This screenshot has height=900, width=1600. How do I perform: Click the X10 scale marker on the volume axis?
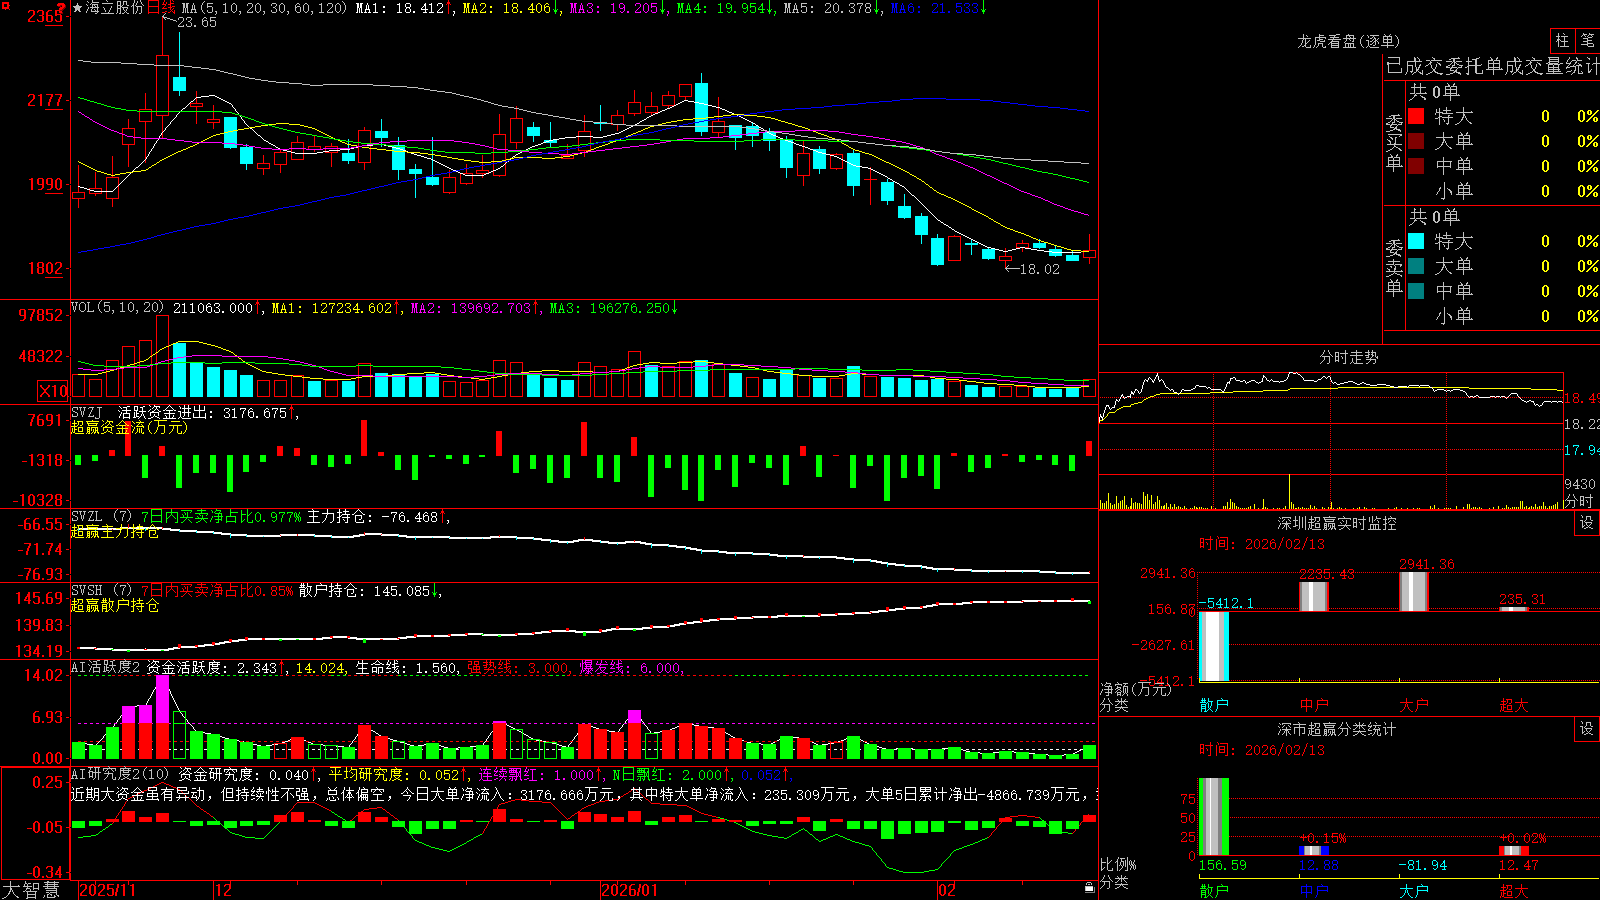tap(53, 391)
